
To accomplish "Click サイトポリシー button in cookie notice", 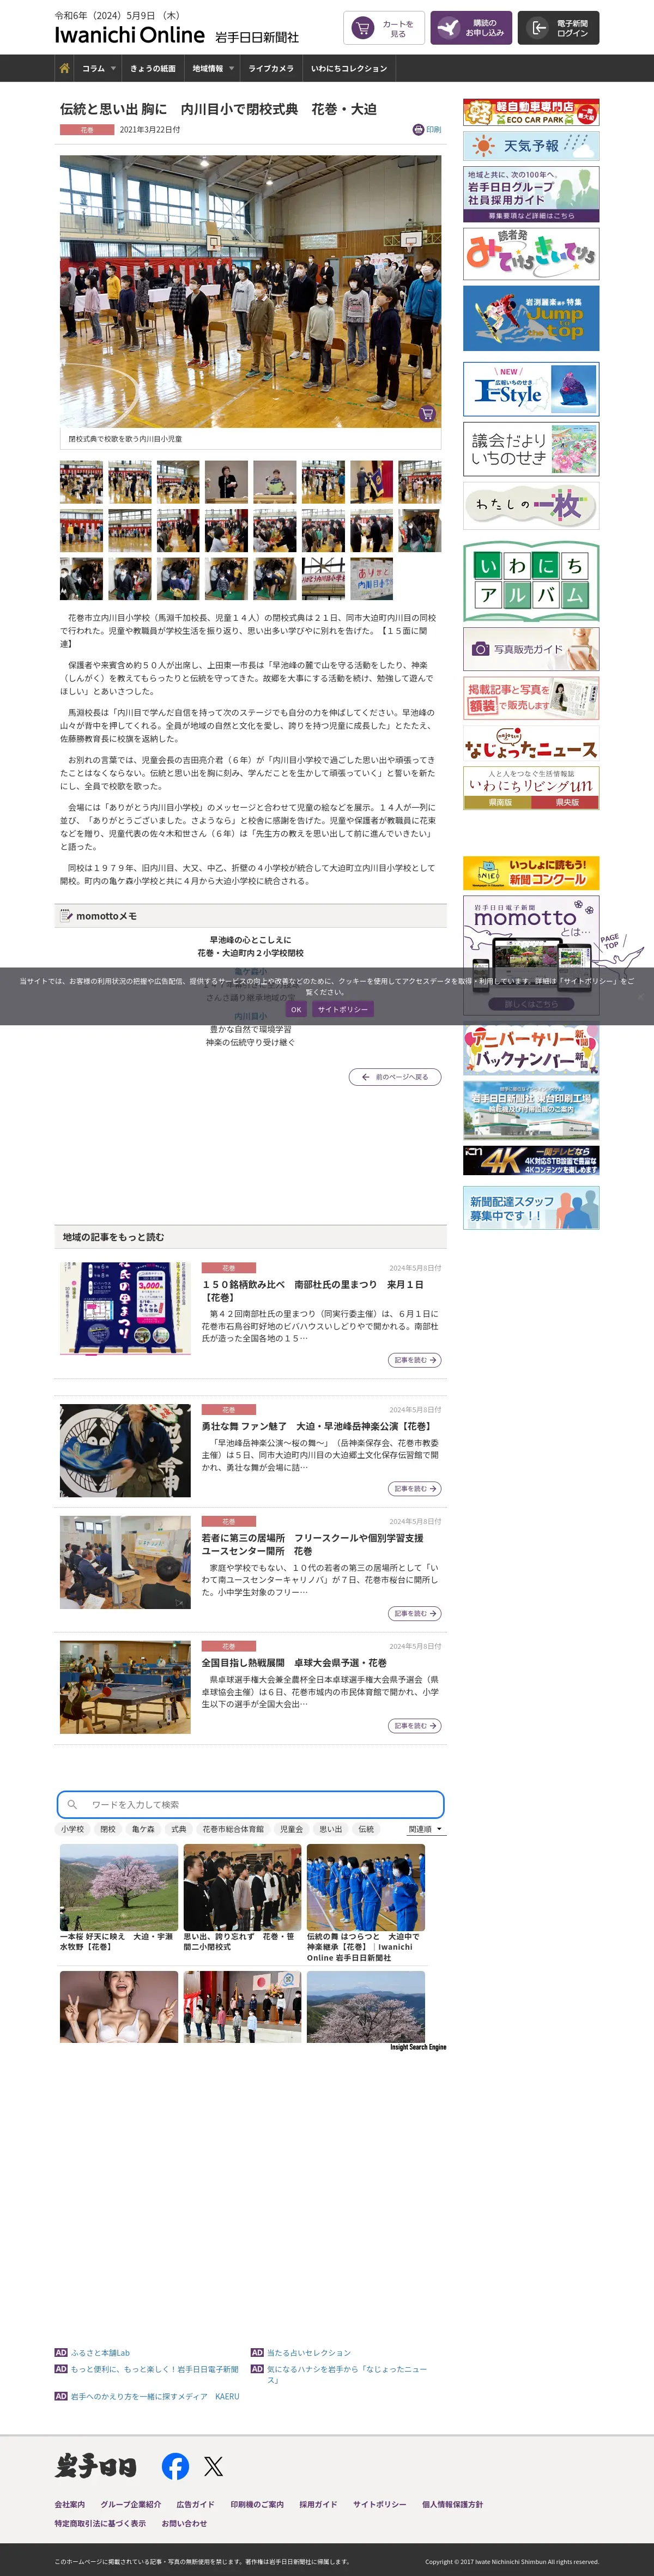I will pyautogui.click(x=342, y=1009).
